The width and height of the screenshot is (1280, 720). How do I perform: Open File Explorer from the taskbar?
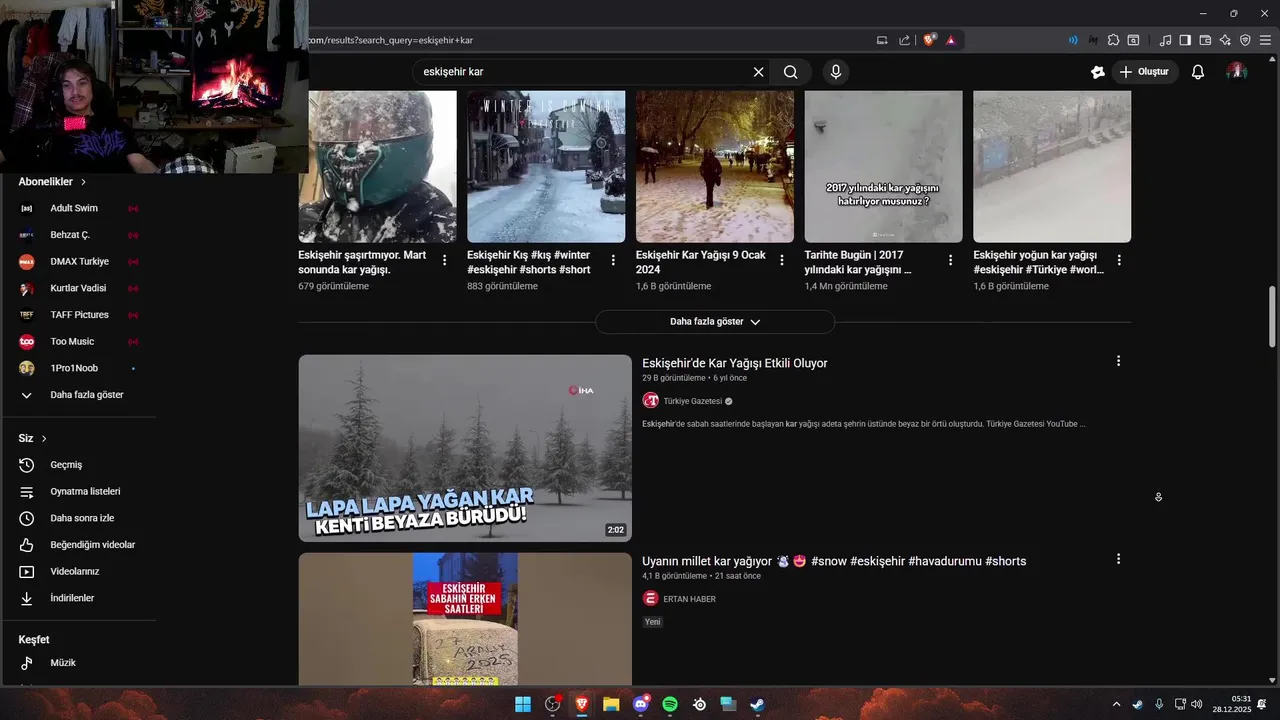611,704
